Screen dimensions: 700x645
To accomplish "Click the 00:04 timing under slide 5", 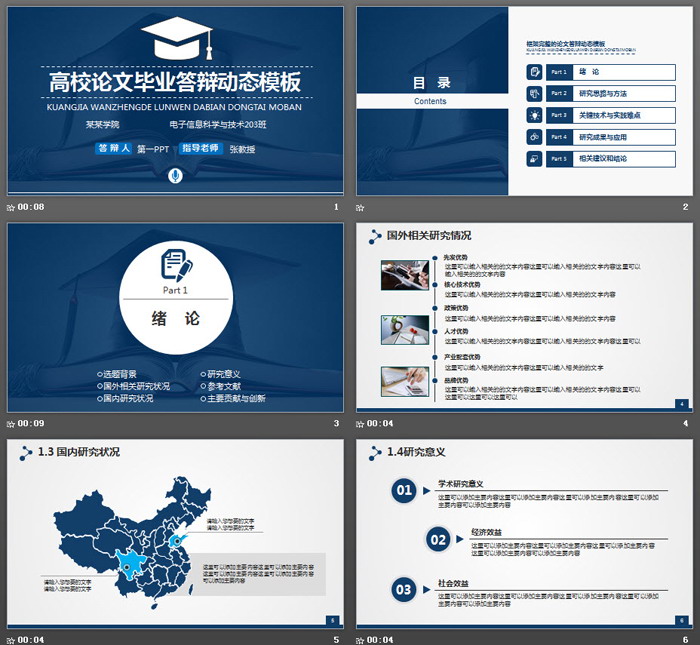I will pos(31,640).
